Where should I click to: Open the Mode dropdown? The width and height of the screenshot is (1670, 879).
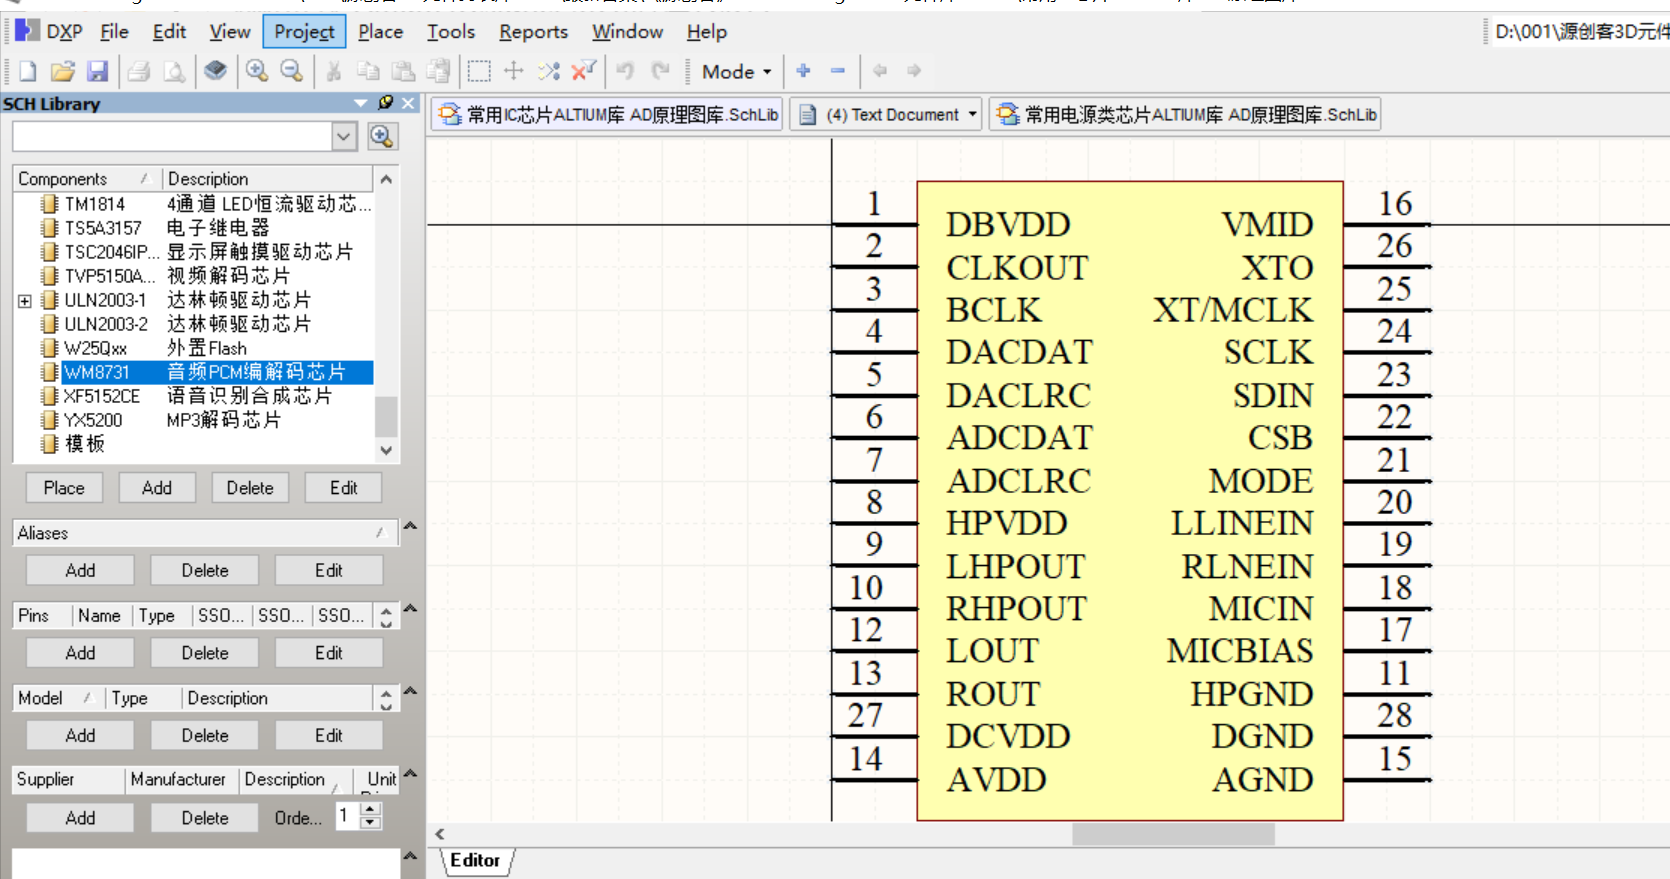coord(737,72)
